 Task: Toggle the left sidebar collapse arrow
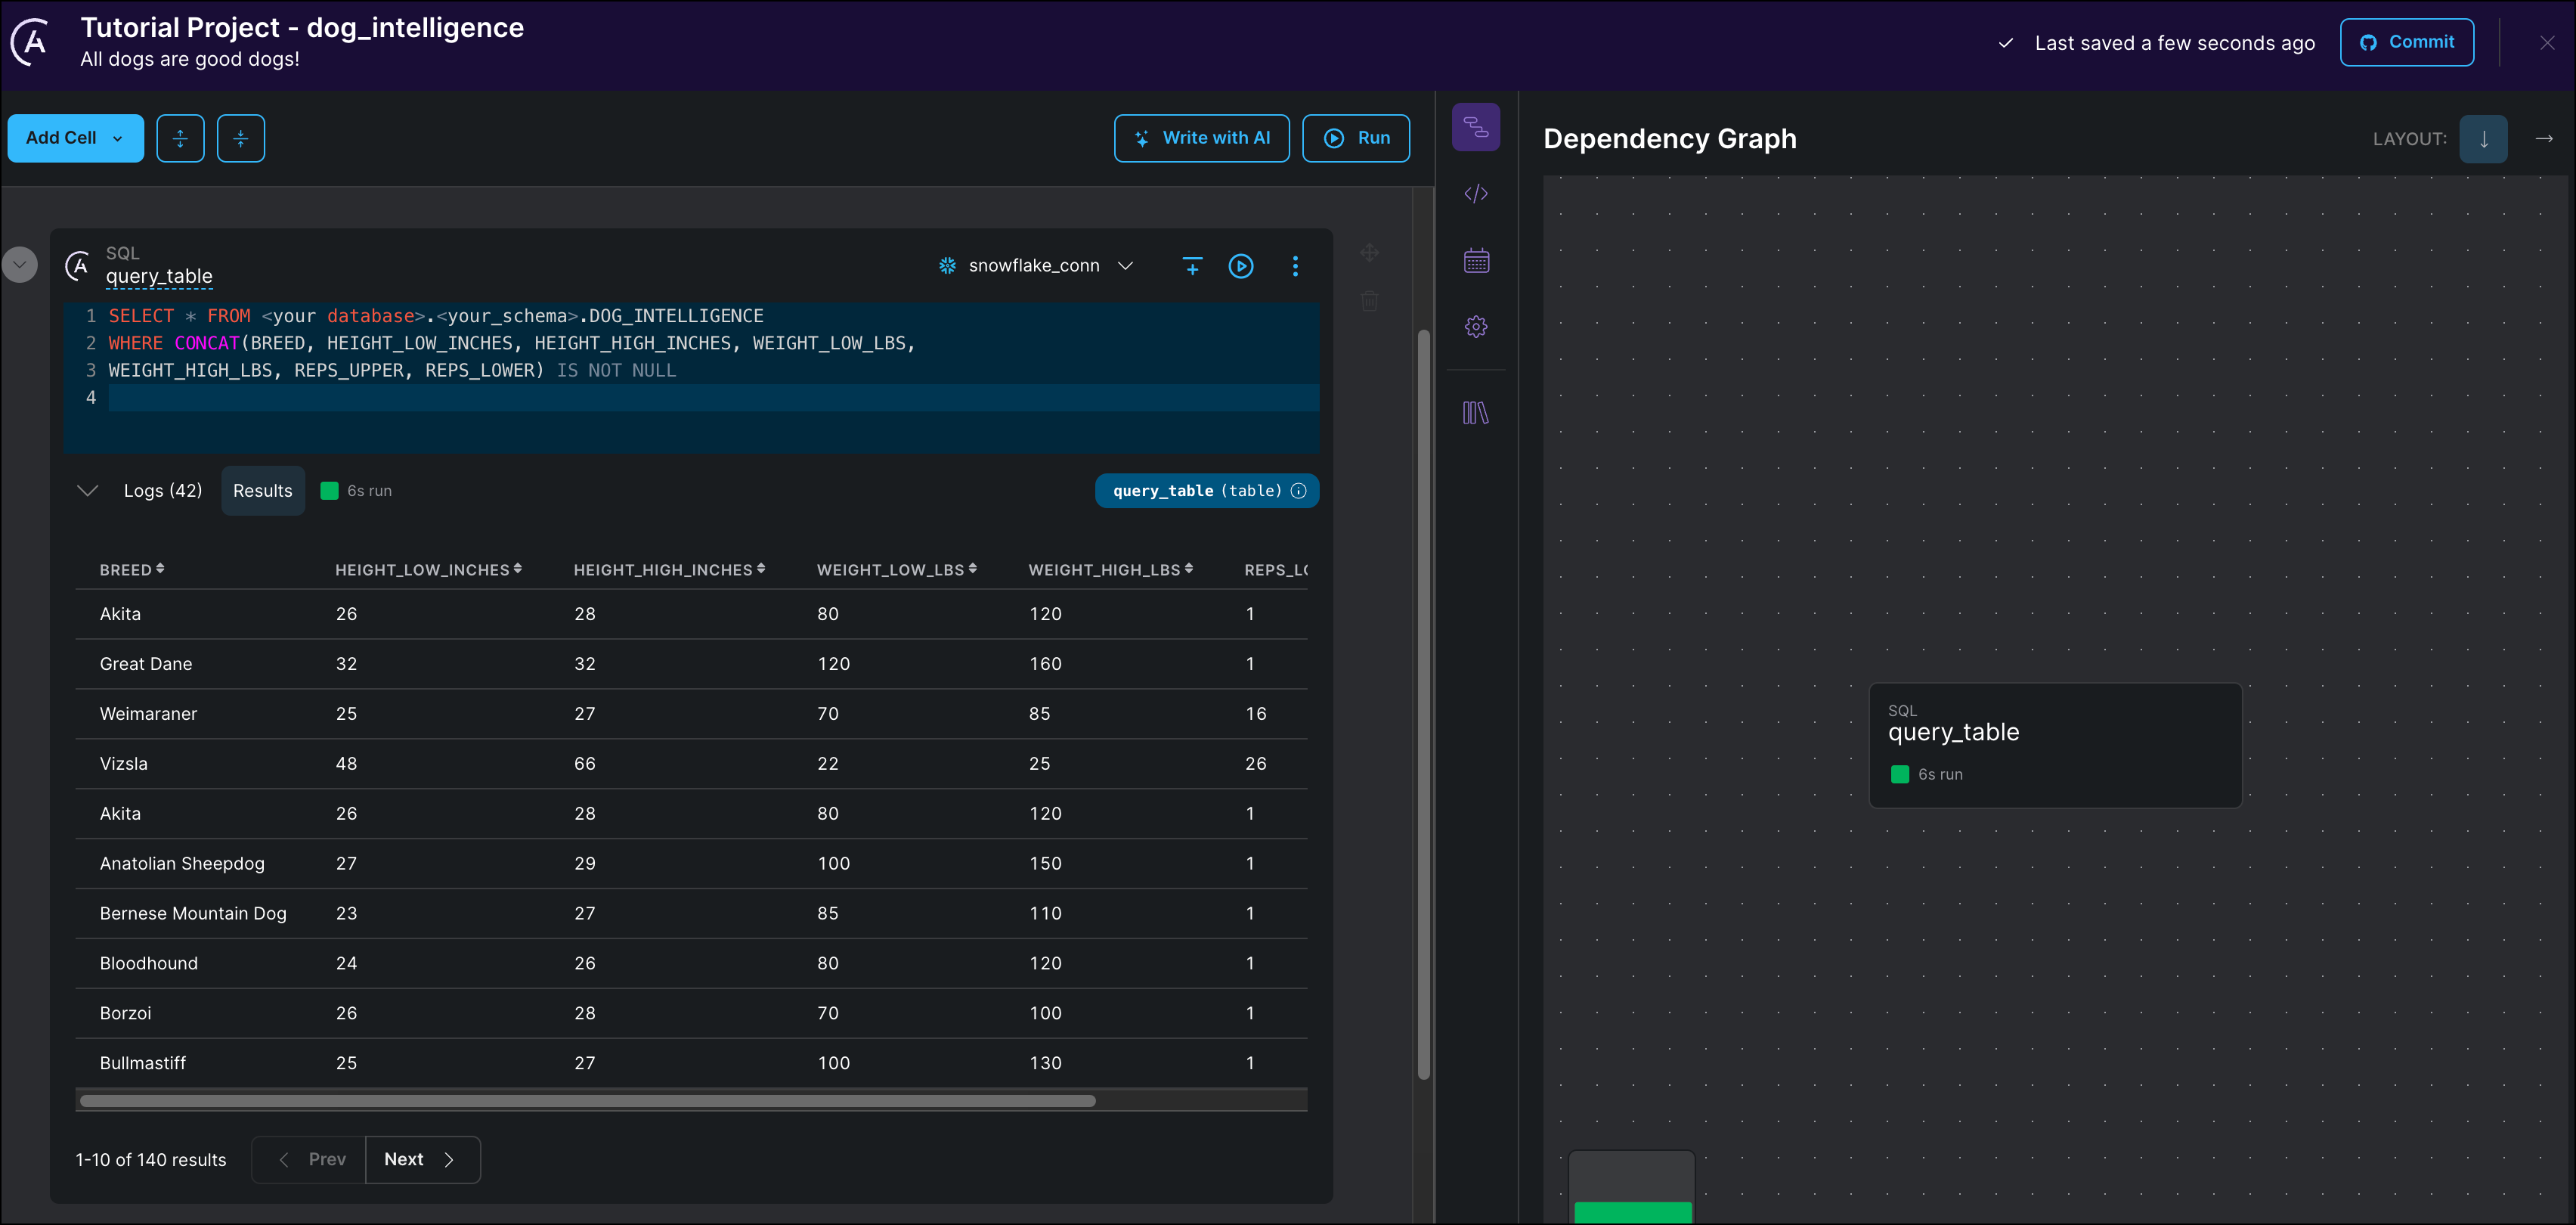[x=20, y=263]
